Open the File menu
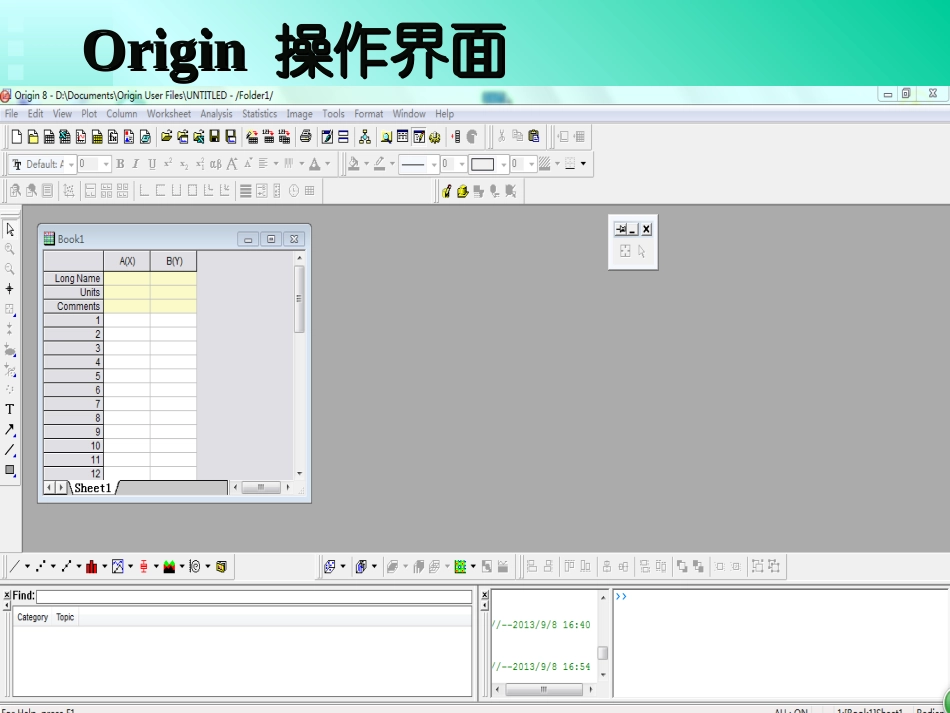Screen dimensions: 950x713 pyautogui.click(x=12, y=114)
